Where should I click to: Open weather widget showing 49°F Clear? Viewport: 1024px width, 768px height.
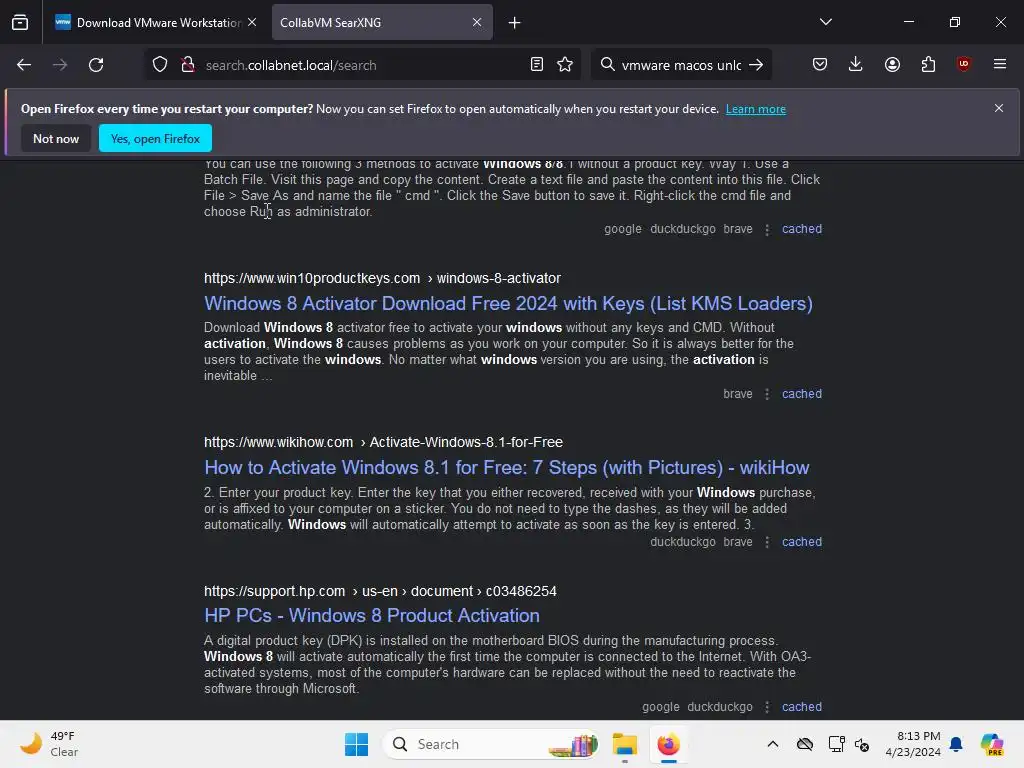coord(48,744)
